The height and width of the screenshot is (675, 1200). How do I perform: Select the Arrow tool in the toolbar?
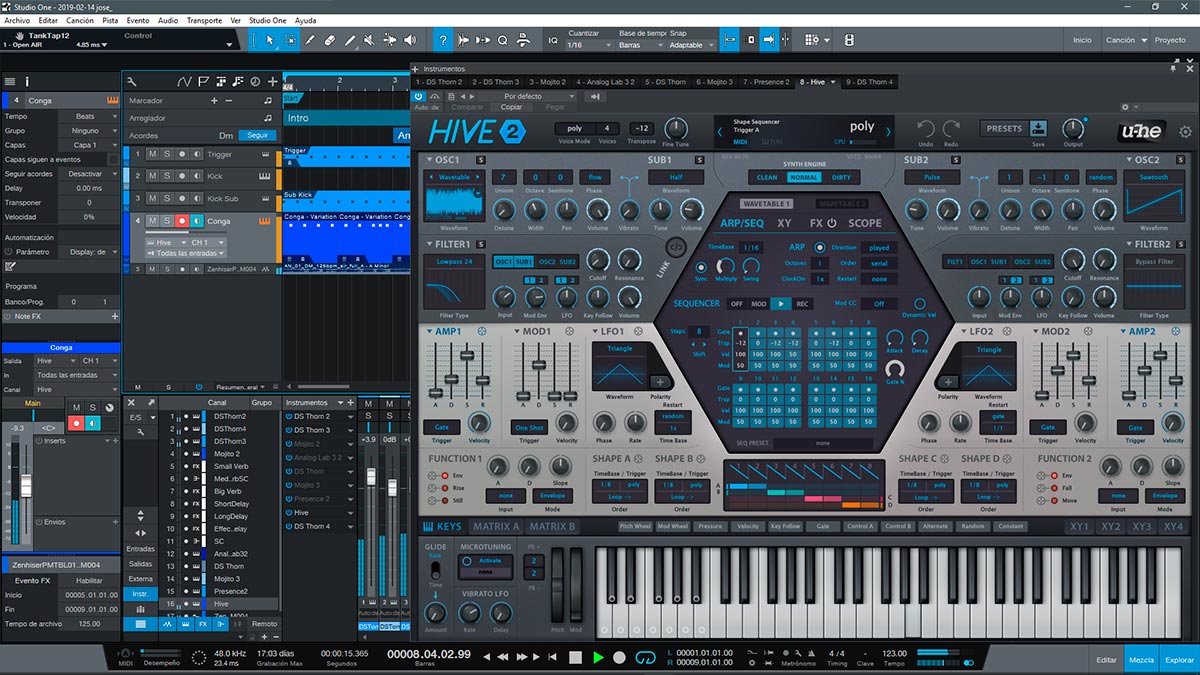pos(269,40)
